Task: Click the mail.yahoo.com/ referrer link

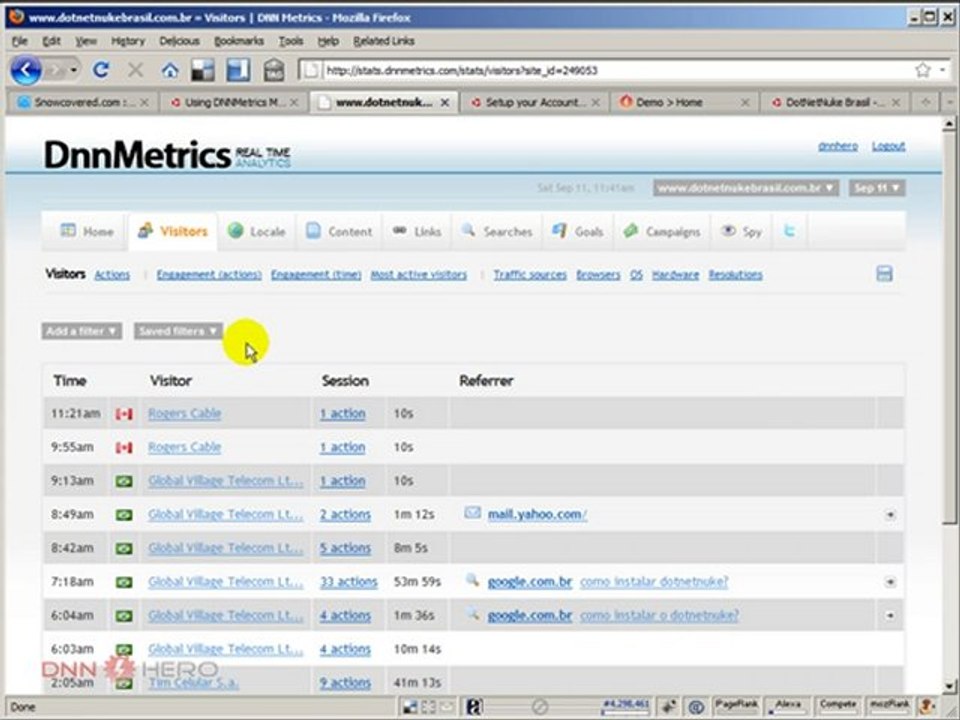Action: (x=537, y=514)
